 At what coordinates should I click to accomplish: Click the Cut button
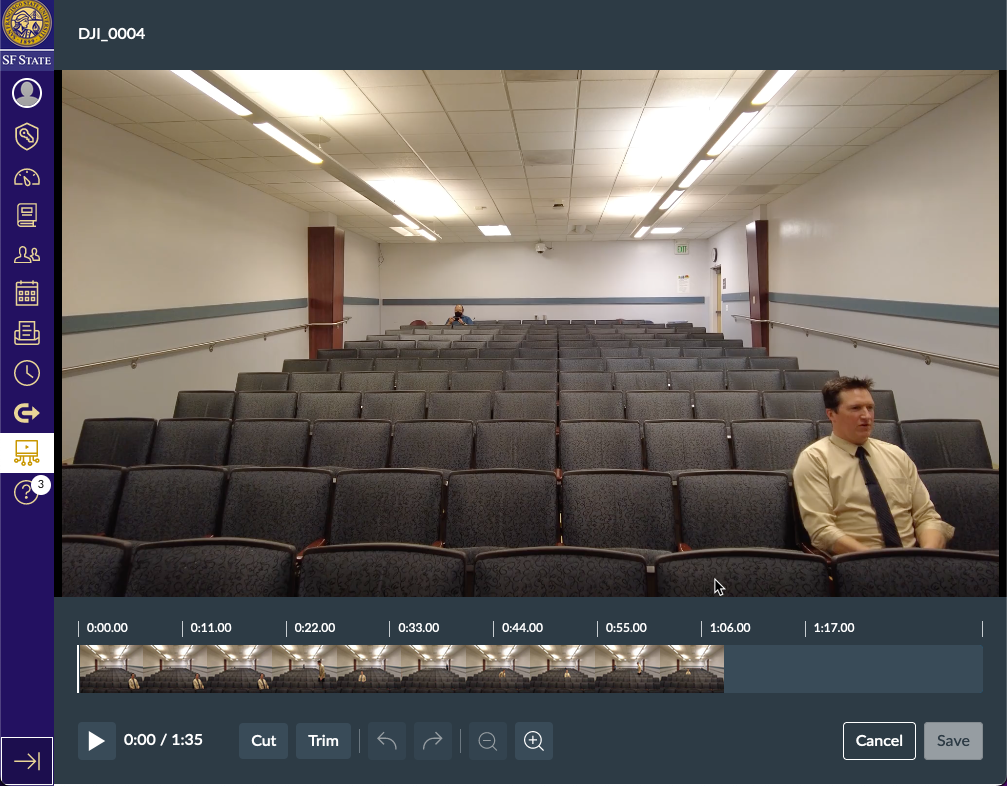click(263, 741)
